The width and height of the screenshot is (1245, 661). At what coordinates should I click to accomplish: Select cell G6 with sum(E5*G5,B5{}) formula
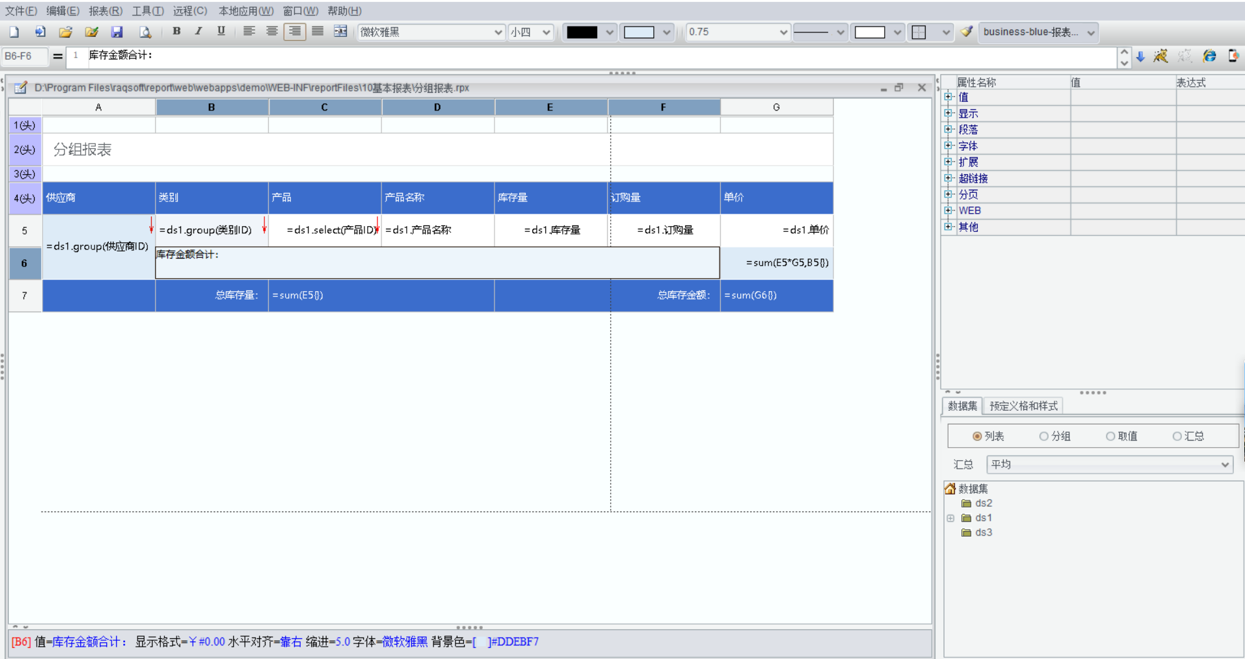[x=776, y=263]
